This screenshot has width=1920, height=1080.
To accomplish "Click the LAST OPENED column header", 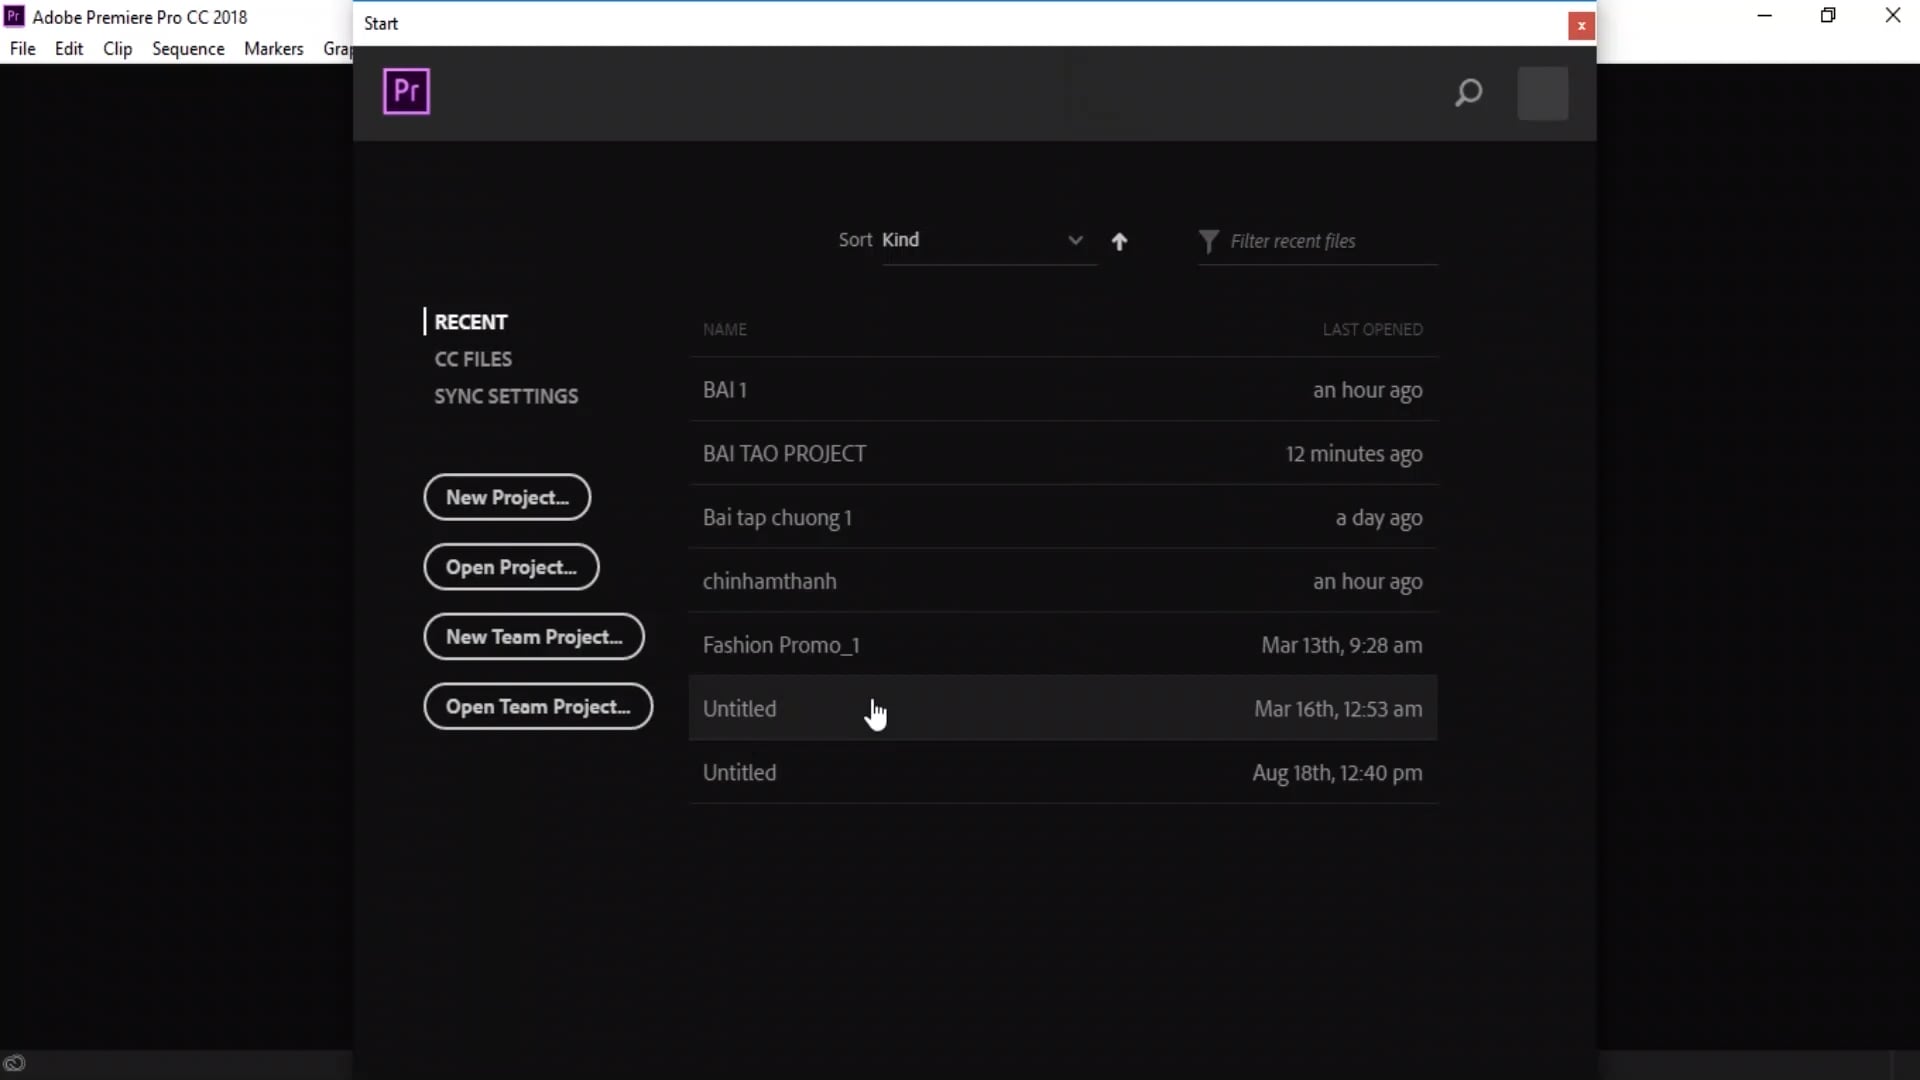I will tap(1372, 329).
